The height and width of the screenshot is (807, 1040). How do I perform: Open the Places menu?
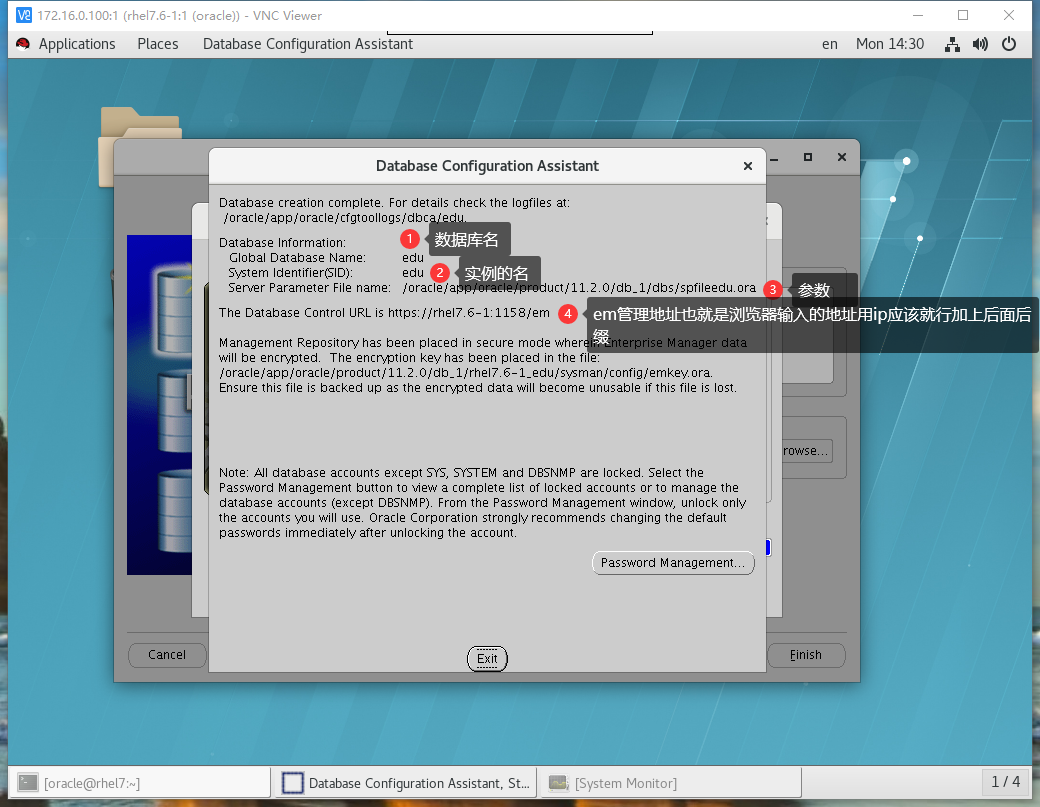pyautogui.click(x=158, y=44)
